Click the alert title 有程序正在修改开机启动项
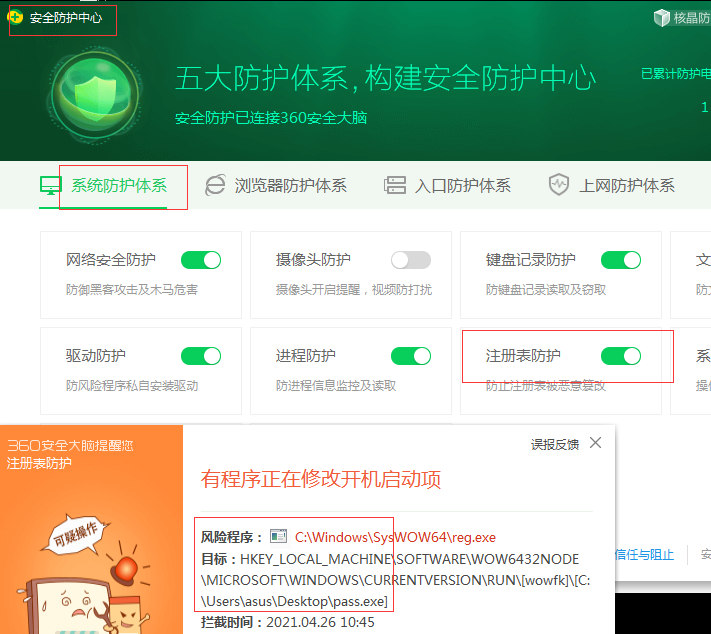 point(321,479)
